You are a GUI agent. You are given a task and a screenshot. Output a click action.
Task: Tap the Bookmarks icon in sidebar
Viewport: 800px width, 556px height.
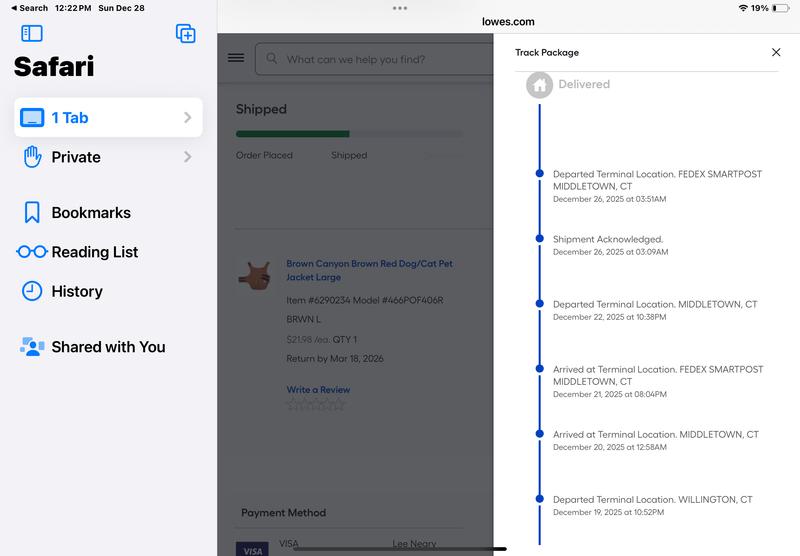32,212
